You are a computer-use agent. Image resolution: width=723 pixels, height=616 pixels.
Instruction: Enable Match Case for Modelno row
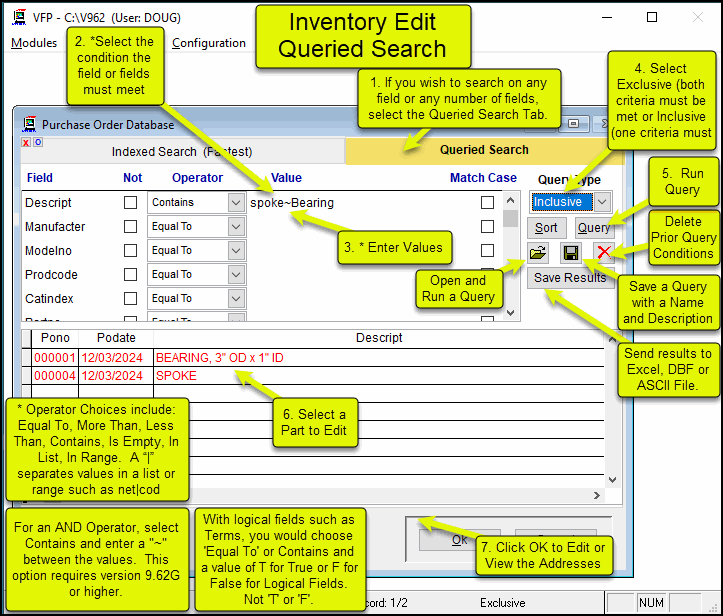(487, 250)
